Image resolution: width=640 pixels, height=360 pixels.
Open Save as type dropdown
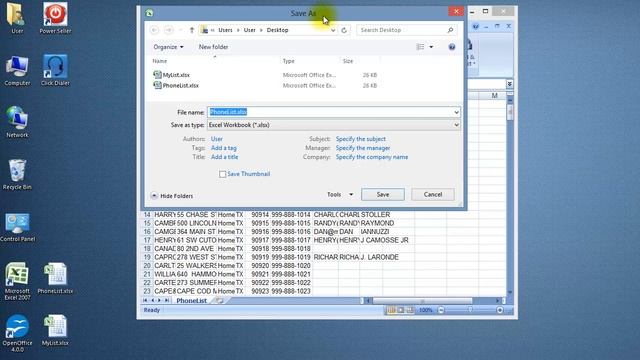tap(456, 125)
